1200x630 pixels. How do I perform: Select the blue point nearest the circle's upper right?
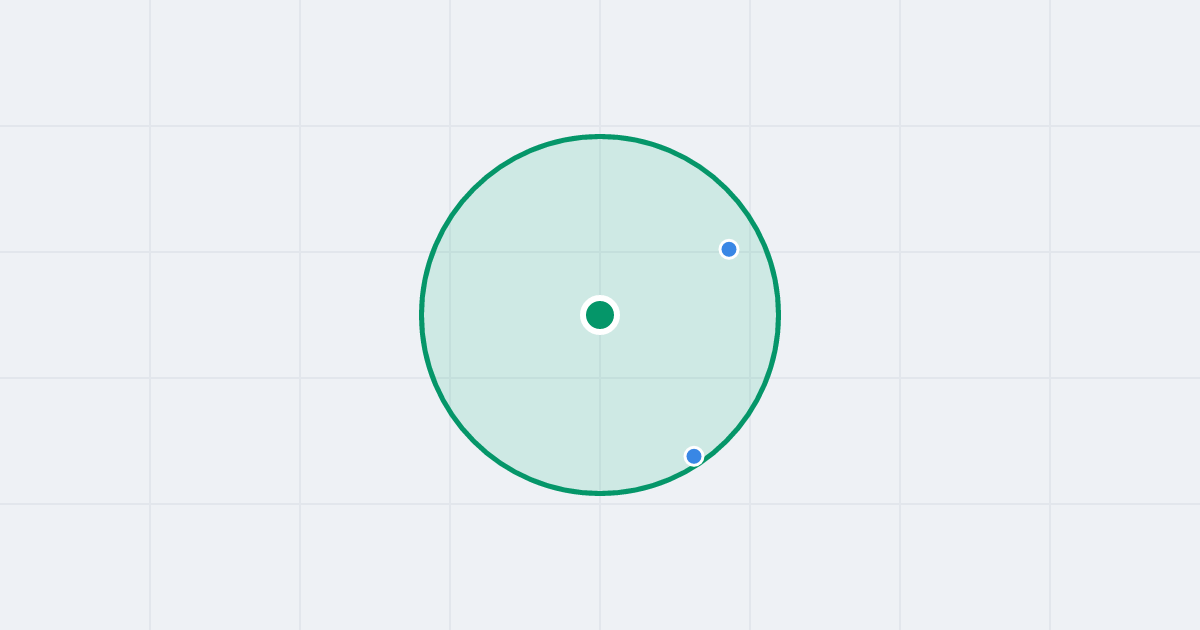click(729, 249)
